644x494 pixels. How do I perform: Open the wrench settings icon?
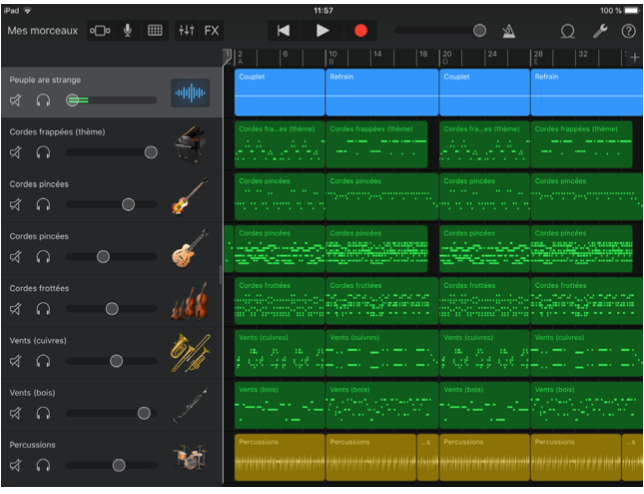pyautogui.click(x=600, y=31)
